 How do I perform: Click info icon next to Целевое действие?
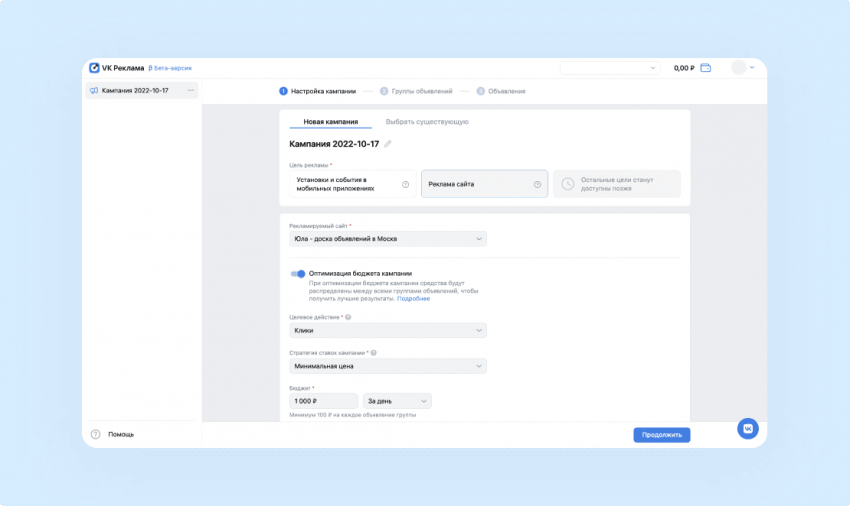coord(348,317)
